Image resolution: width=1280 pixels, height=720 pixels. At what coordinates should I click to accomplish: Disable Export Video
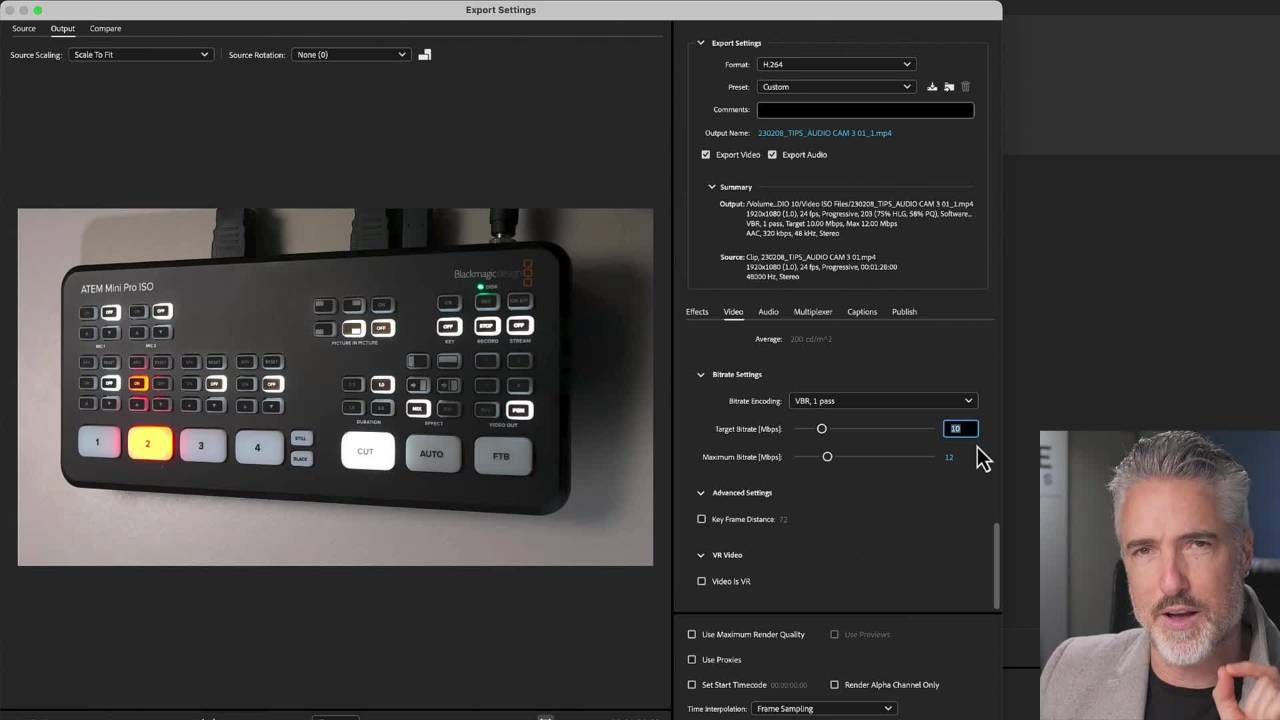[706, 154]
